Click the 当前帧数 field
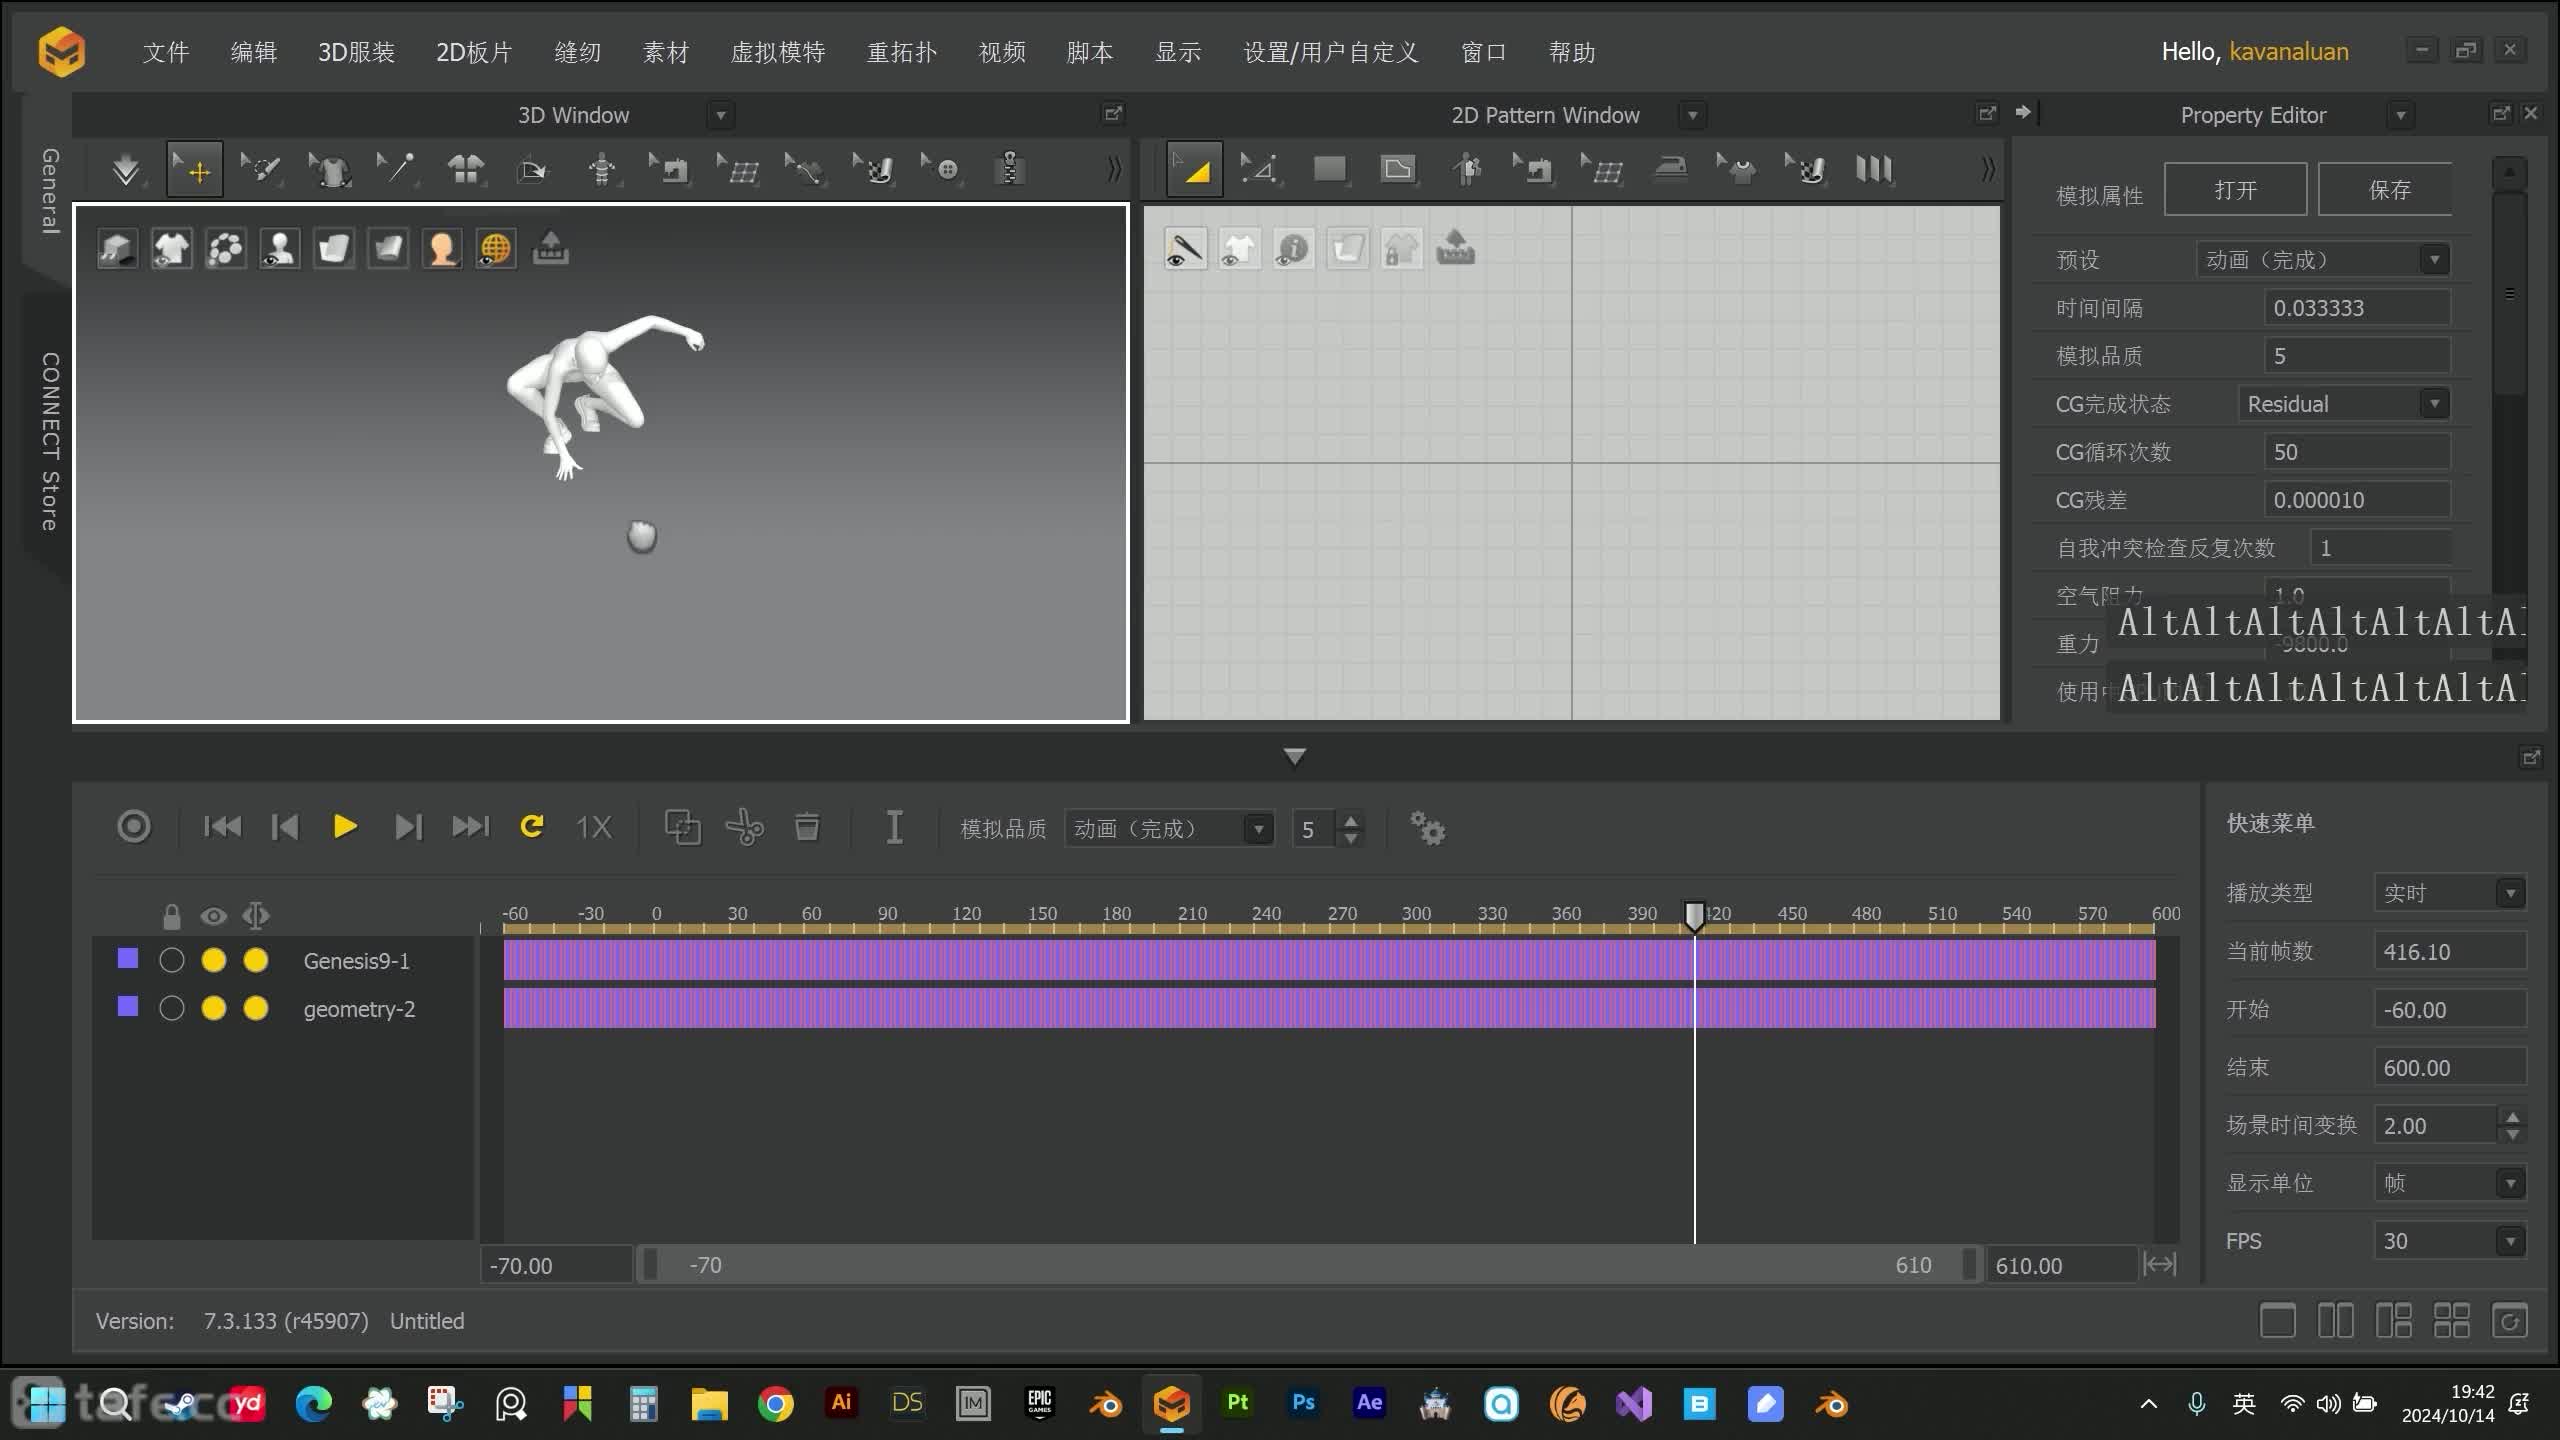2560x1440 pixels. (2450, 951)
